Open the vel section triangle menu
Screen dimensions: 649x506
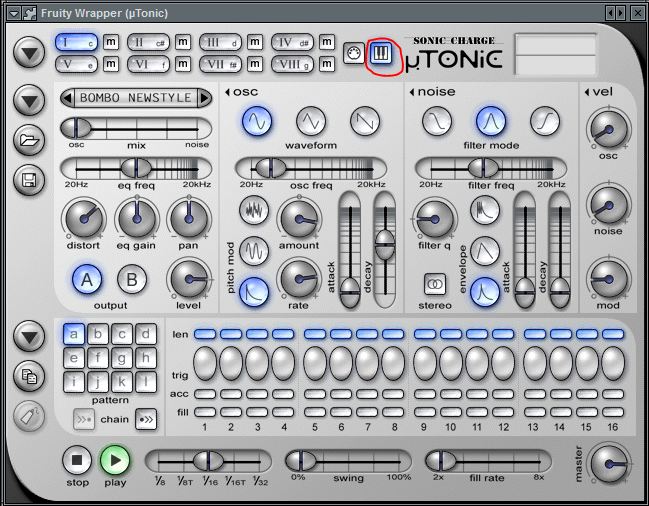click(587, 92)
